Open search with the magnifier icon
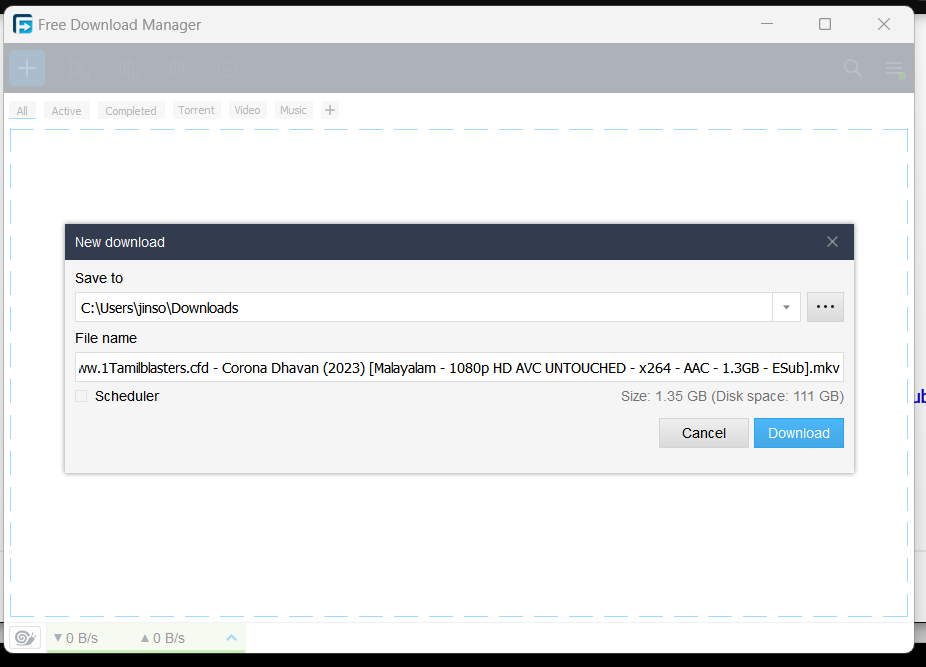 pos(852,68)
